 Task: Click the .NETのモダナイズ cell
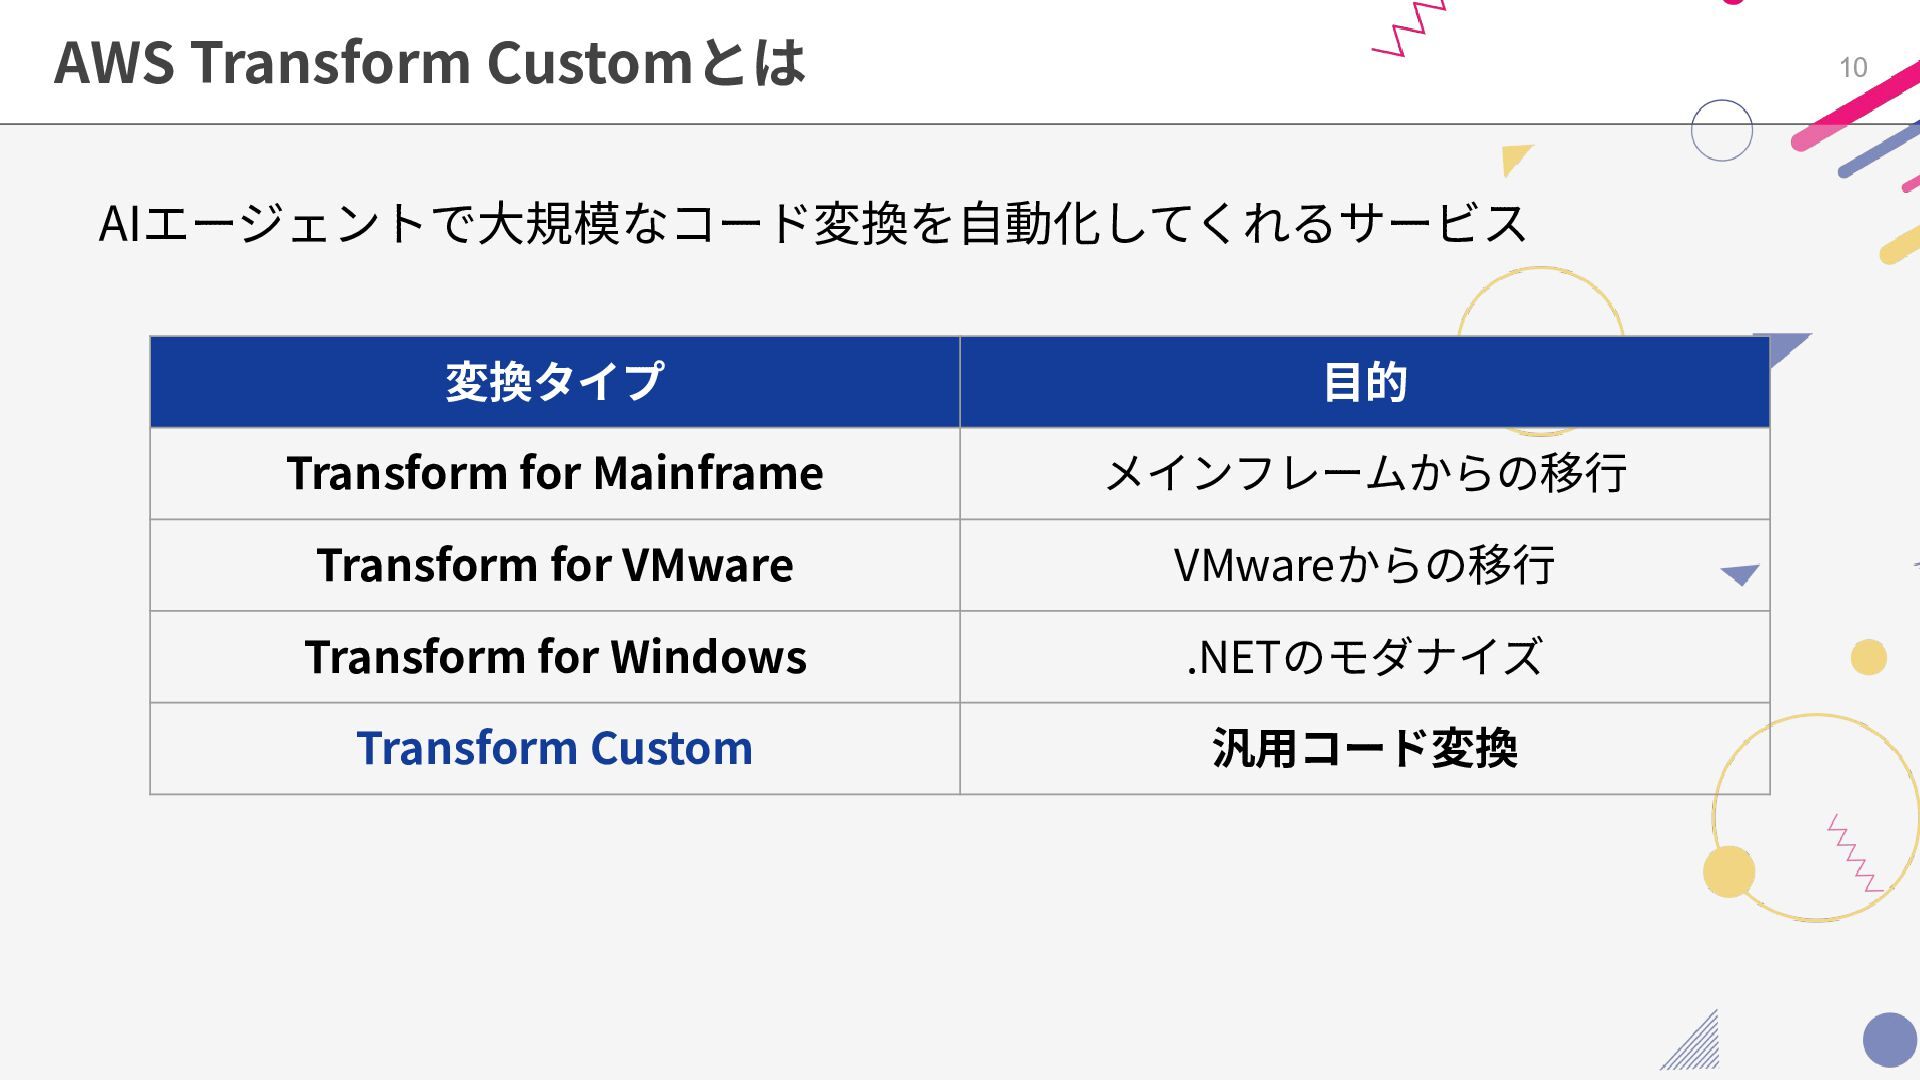click(x=1364, y=657)
